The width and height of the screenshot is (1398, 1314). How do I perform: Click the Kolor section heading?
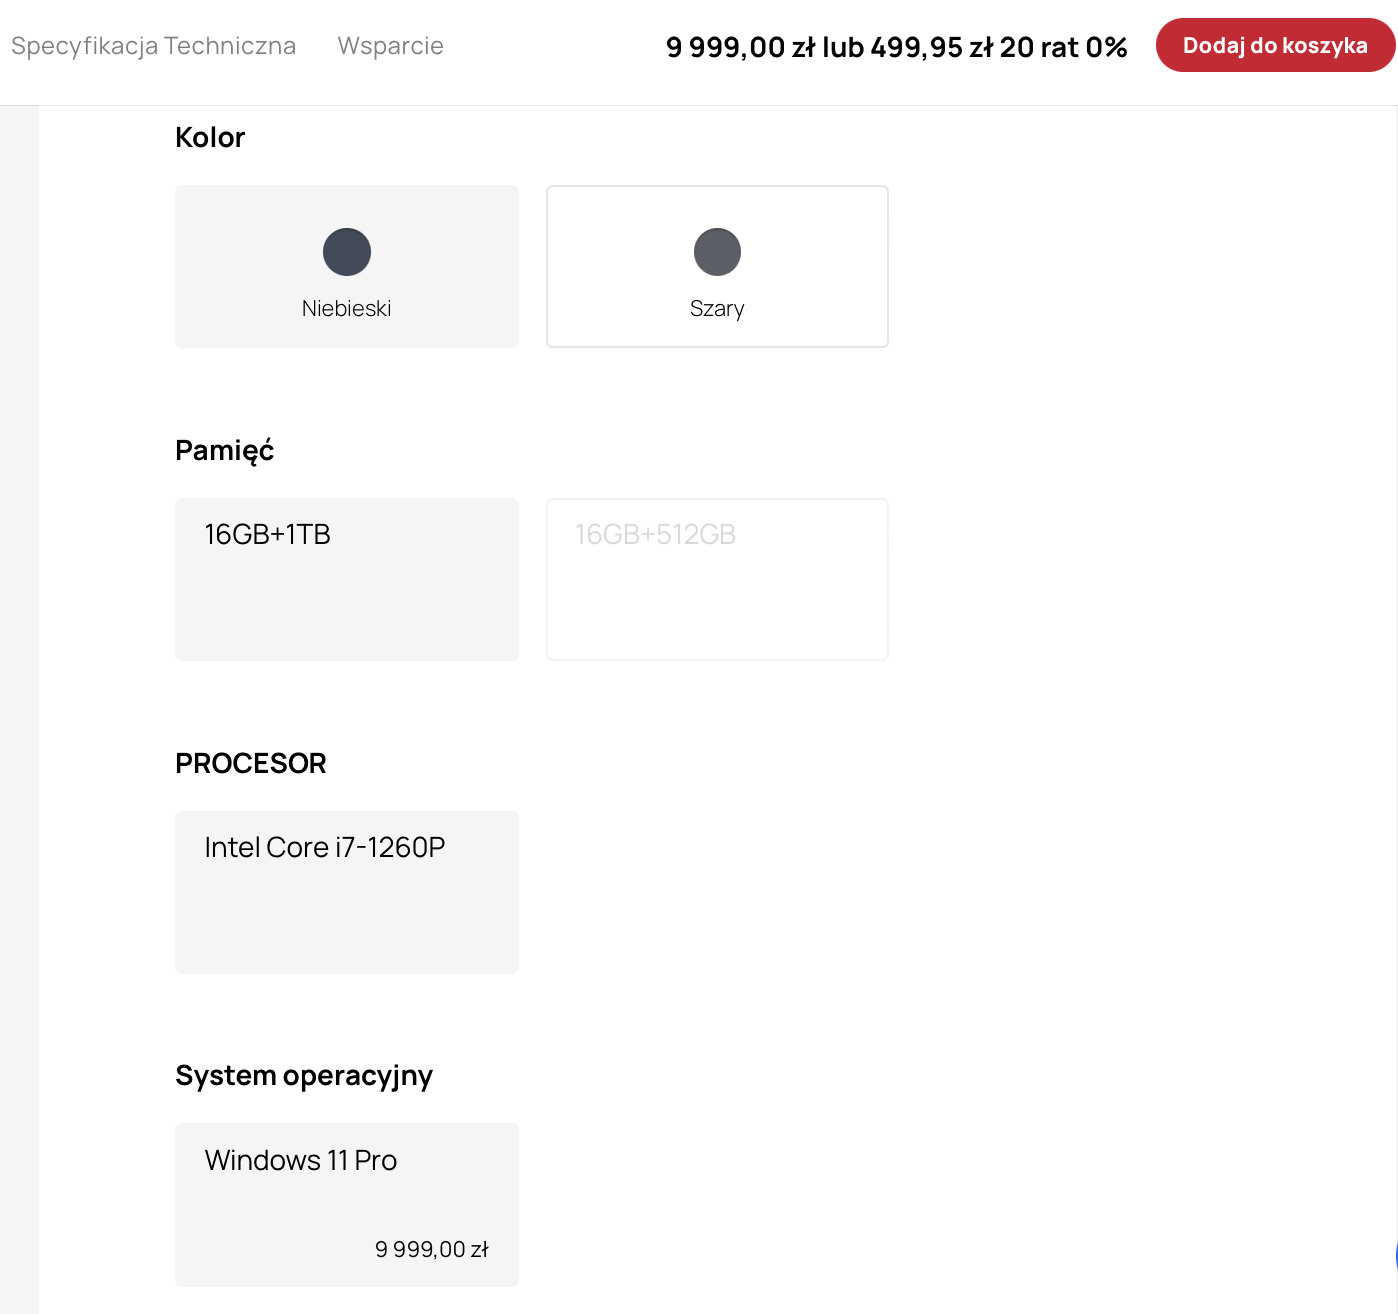(210, 137)
